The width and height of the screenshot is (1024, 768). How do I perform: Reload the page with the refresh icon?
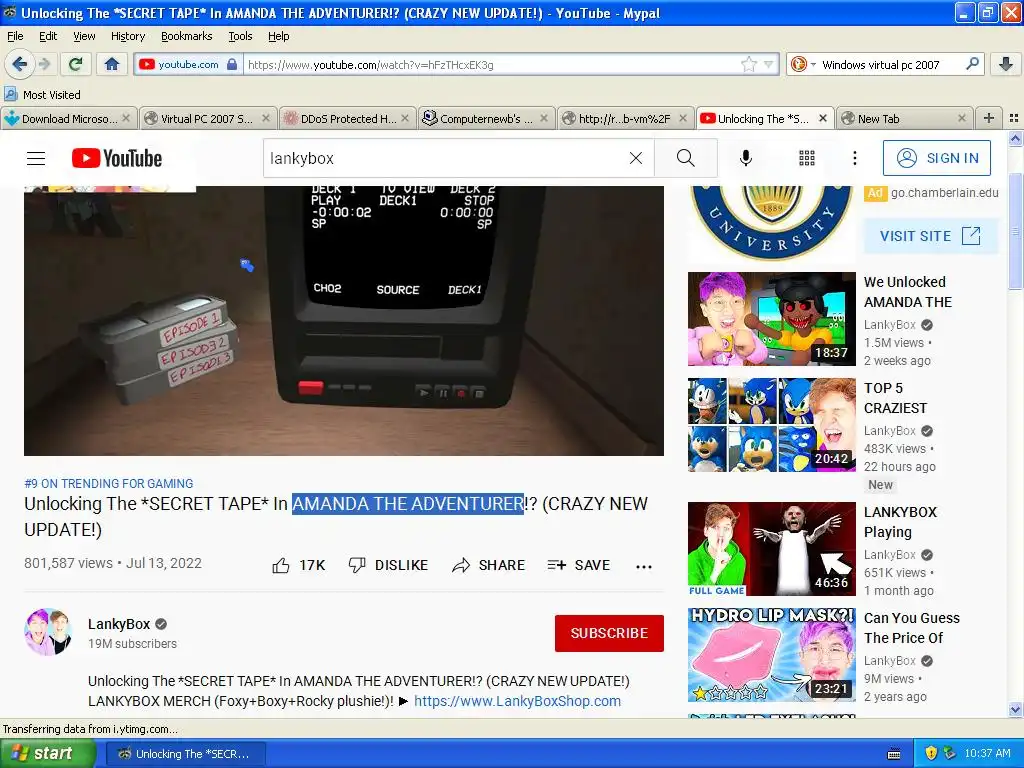coord(76,64)
